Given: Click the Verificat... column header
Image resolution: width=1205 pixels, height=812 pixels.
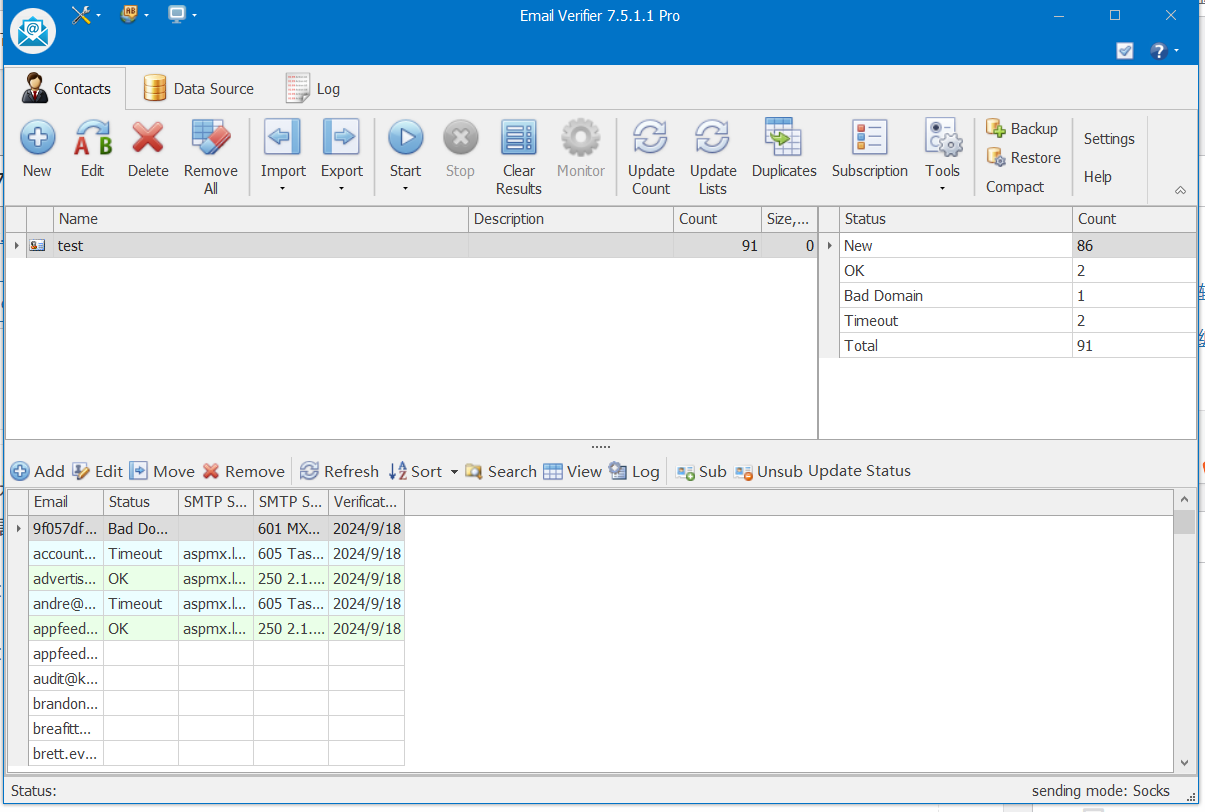Looking at the screenshot, I should point(366,502).
